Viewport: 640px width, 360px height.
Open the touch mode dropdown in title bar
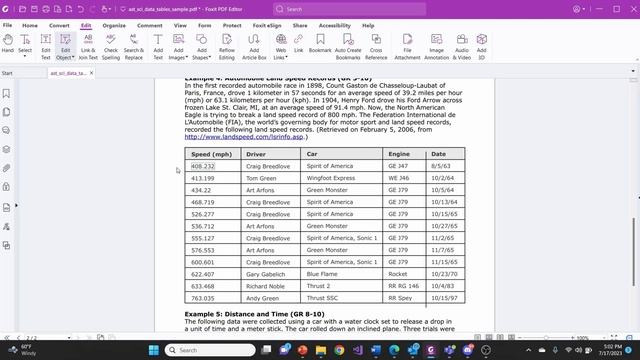[x=109, y=9]
